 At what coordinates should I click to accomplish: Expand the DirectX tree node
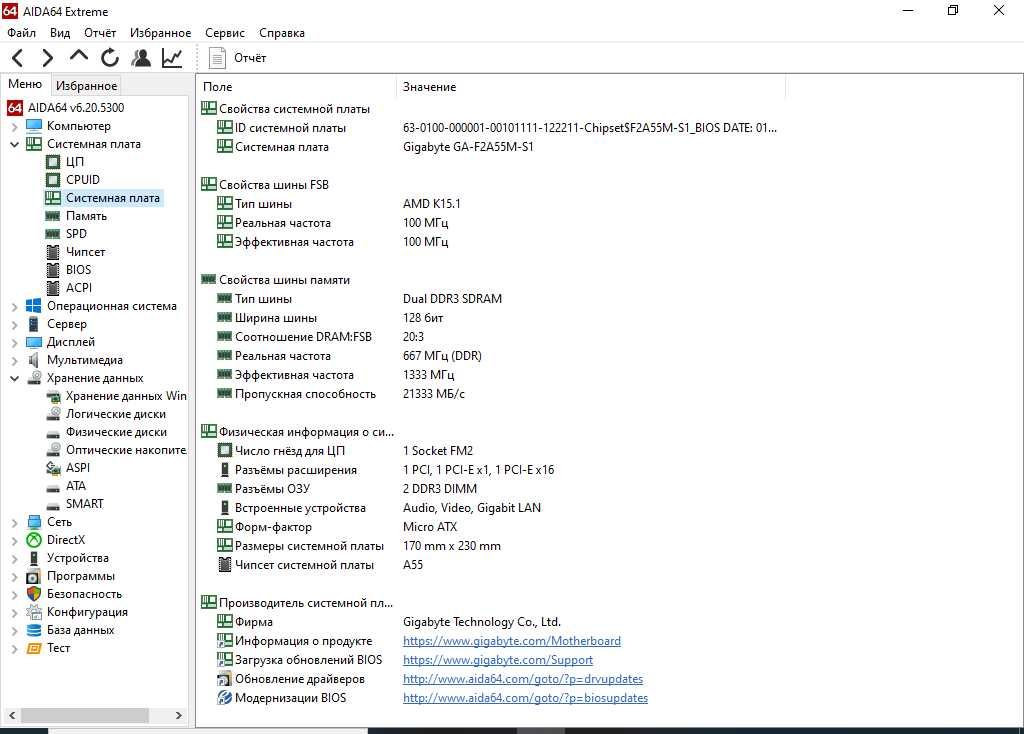point(14,540)
